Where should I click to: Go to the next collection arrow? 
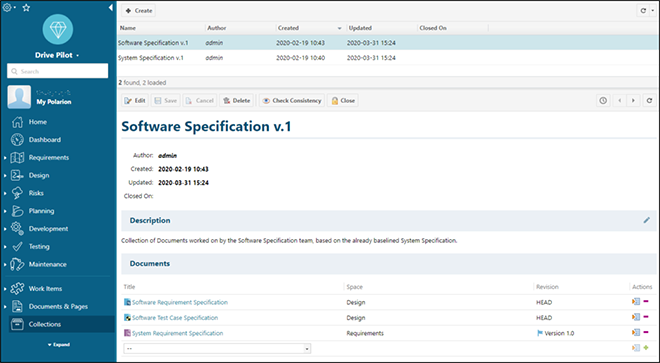633,101
